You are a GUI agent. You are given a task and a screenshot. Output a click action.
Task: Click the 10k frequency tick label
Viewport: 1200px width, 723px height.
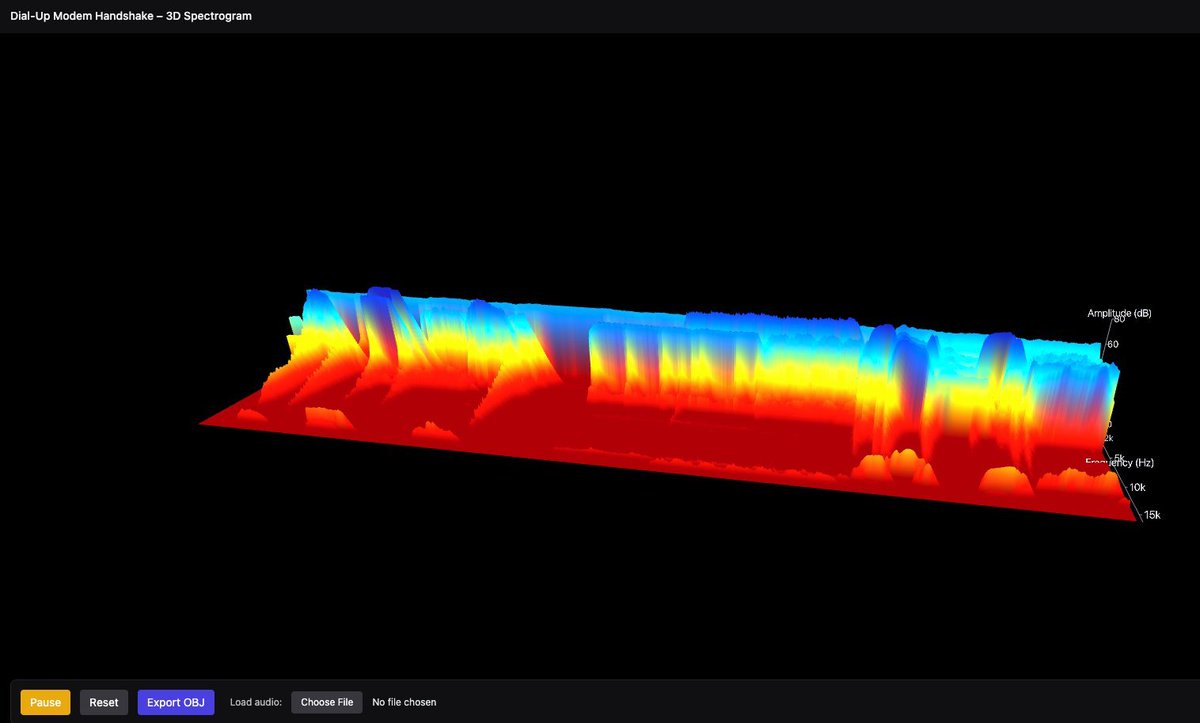(x=1138, y=488)
